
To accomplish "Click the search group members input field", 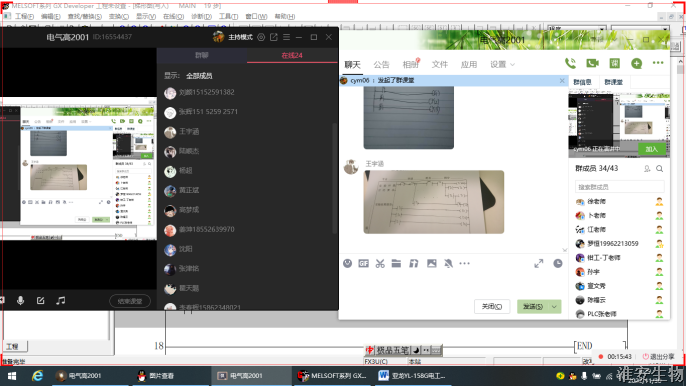I will click(619, 187).
